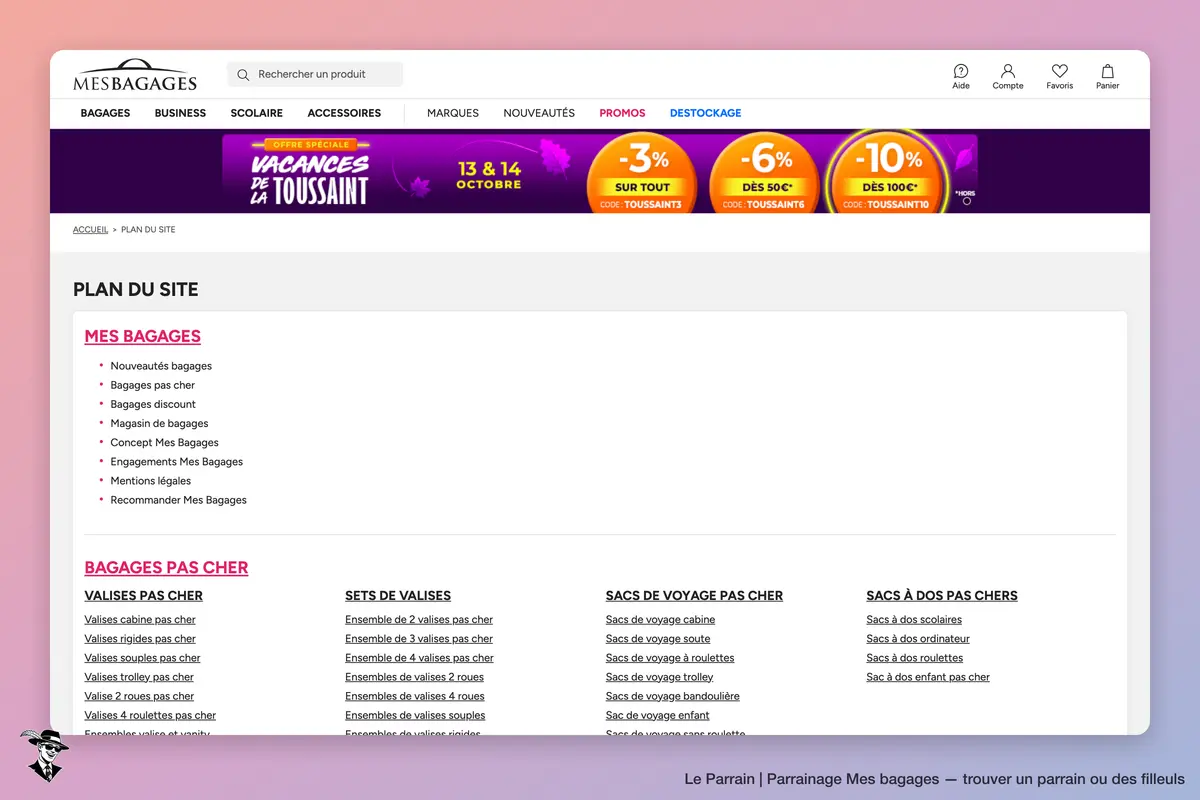Go to ACCUEIL breadcrumb link
1200x800 pixels.
click(90, 230)
